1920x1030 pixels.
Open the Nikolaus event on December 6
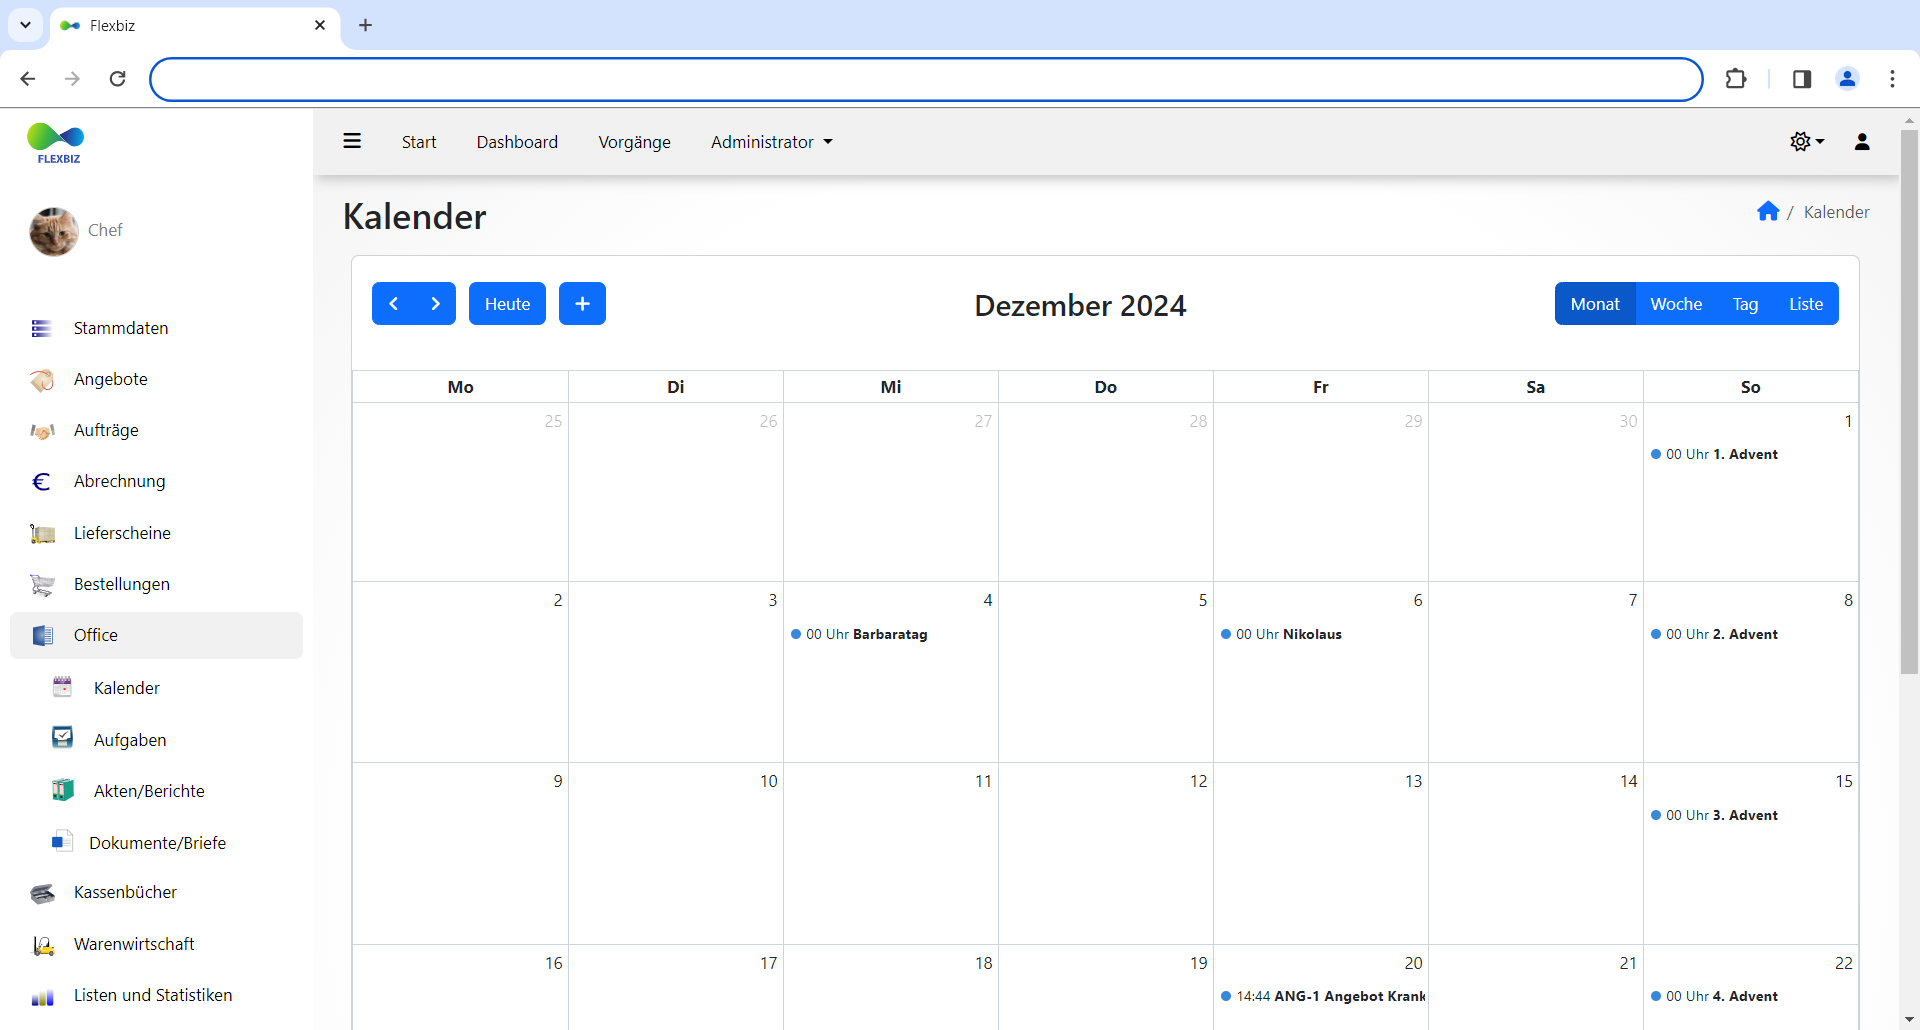pyautogui.click(x=1282, y=634)
